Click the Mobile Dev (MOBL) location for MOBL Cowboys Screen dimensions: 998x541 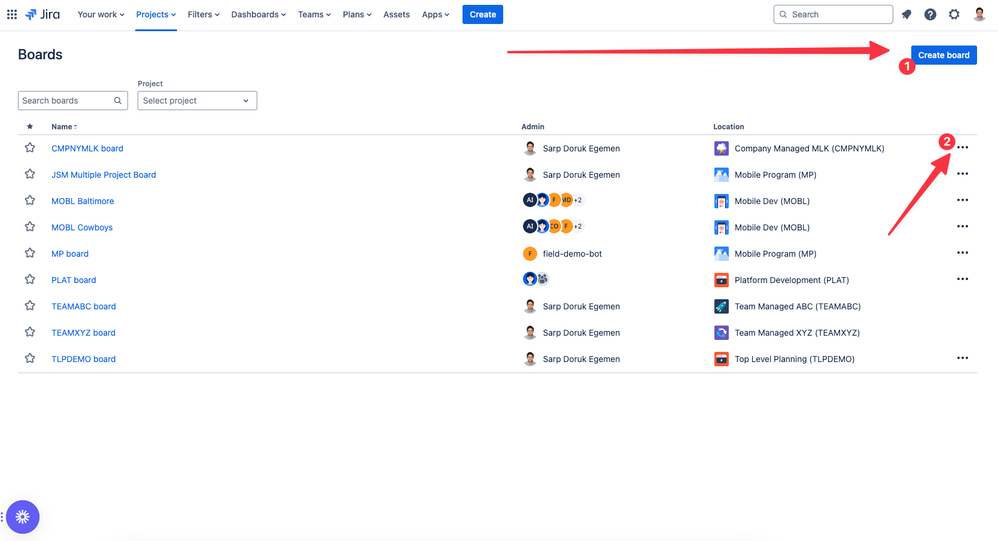point(772,227)
